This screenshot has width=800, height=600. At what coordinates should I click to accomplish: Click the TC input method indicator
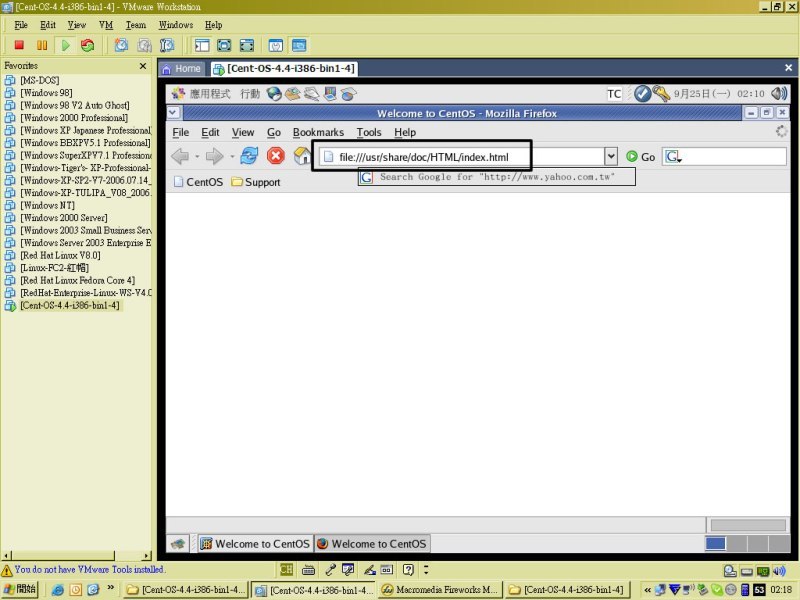[614, 94]
